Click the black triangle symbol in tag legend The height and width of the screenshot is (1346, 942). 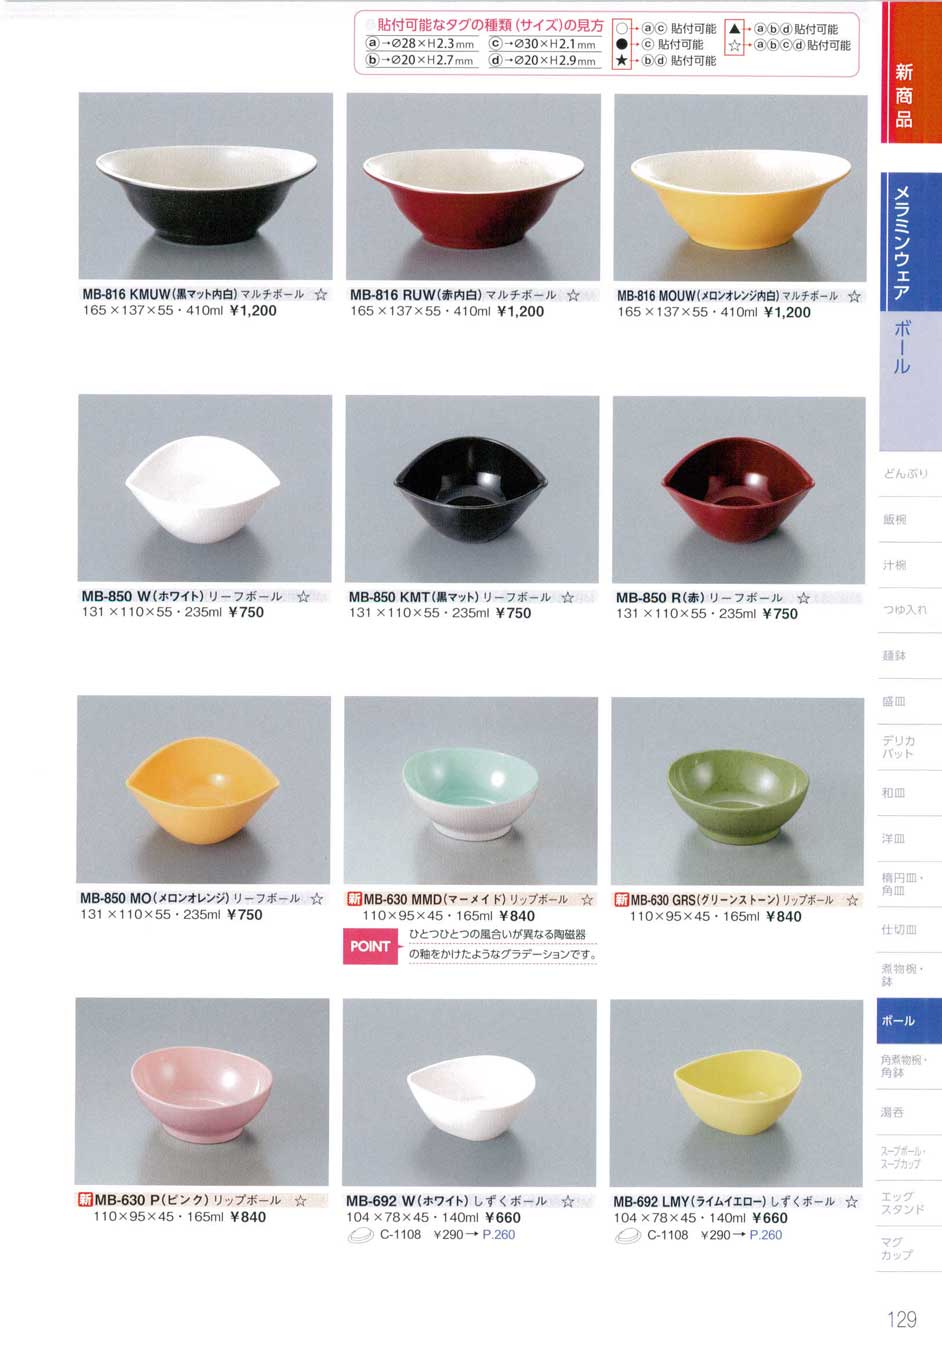point(734,29)
